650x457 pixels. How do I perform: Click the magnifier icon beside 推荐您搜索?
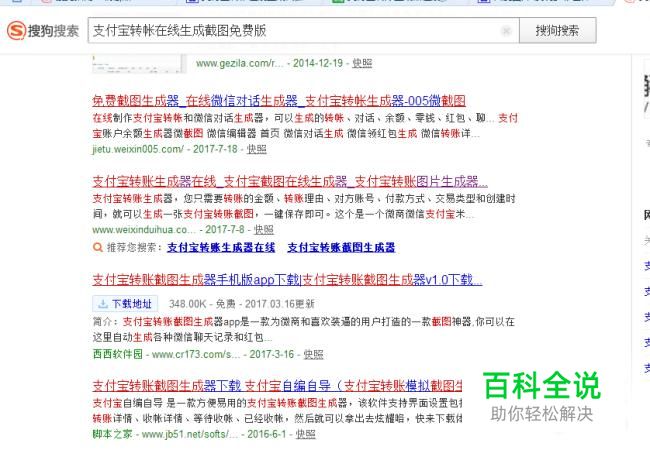pyautogui.click(x=98, y=248)
